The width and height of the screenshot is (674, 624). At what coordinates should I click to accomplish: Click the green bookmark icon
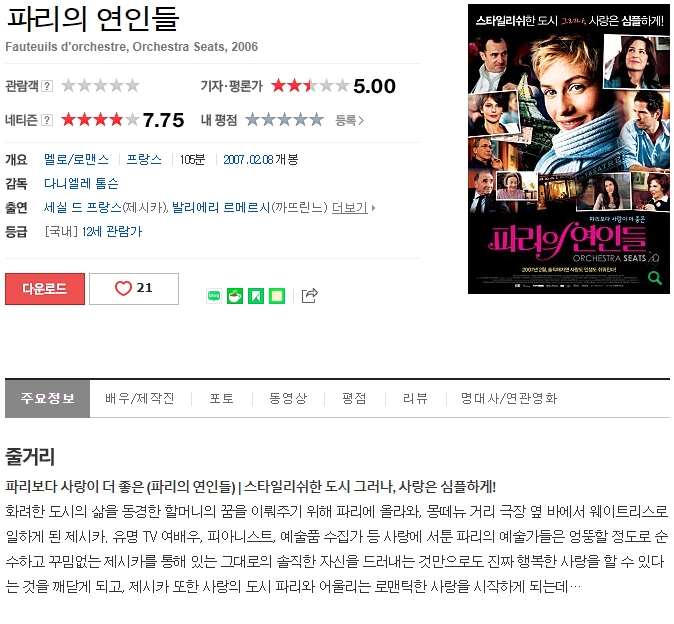tap(256, 296)
